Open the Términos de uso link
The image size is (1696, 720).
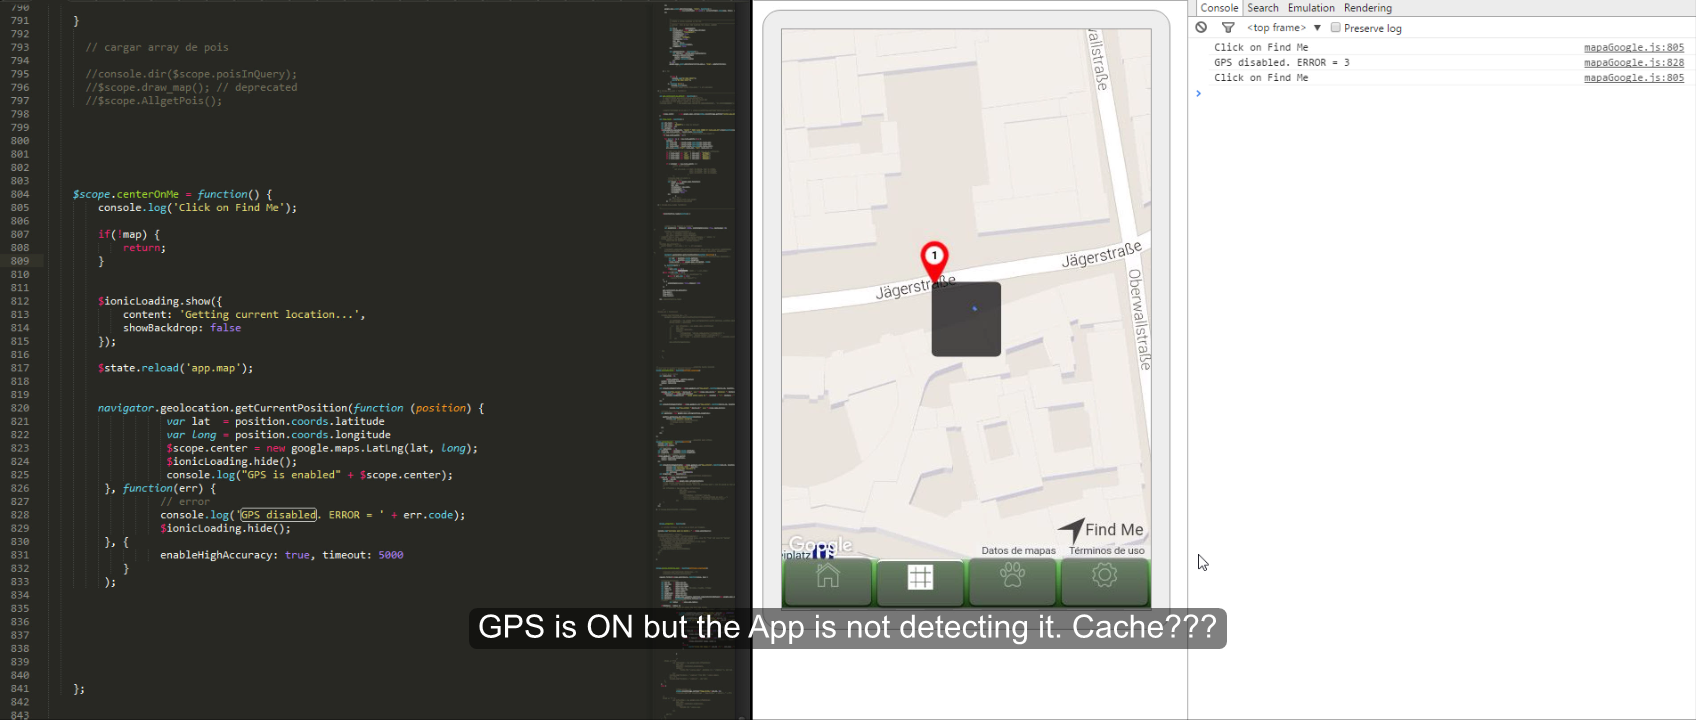pos(1106,551)
